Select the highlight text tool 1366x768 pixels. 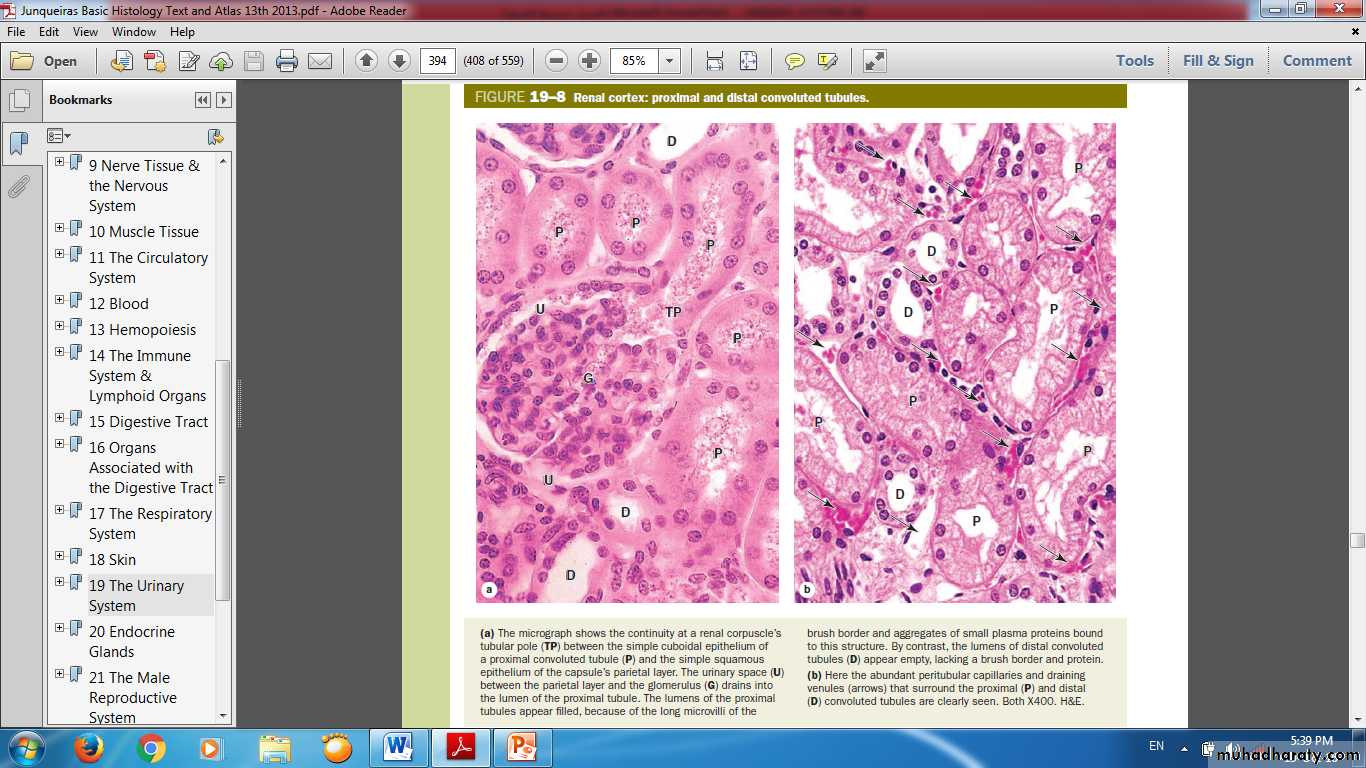[827, 61]
